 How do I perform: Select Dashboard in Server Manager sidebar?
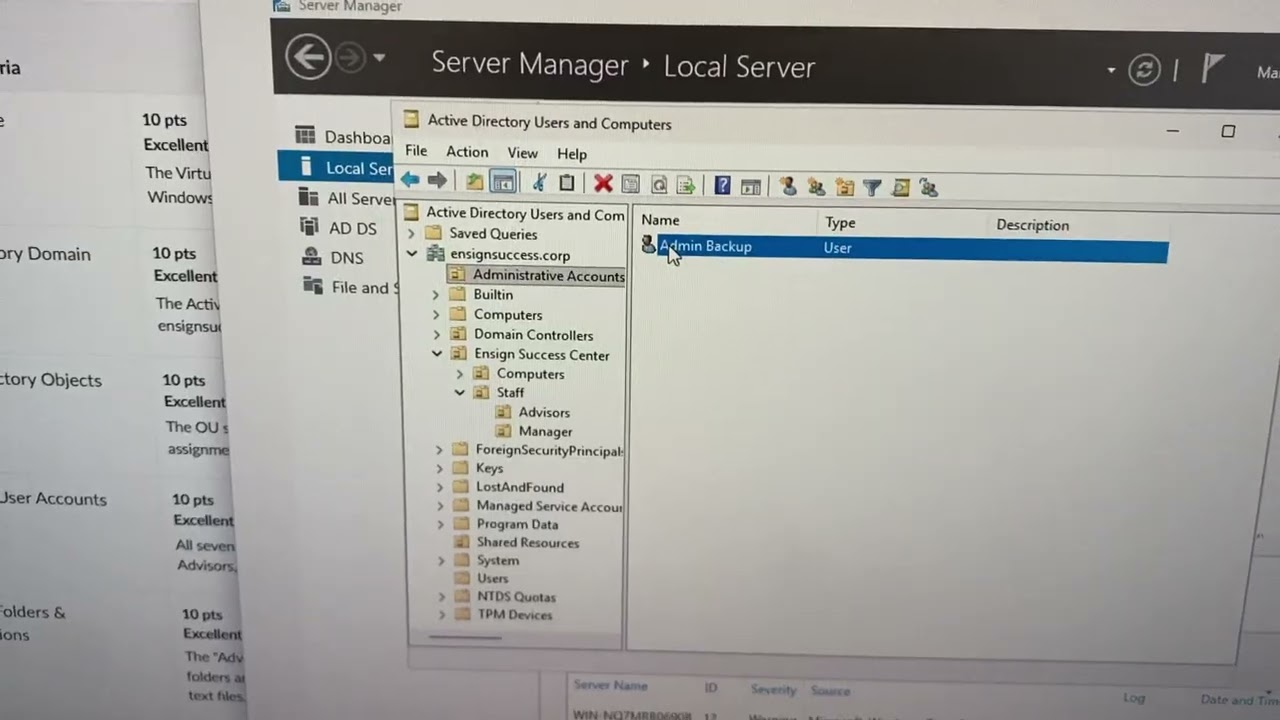(x=343, y=136)
